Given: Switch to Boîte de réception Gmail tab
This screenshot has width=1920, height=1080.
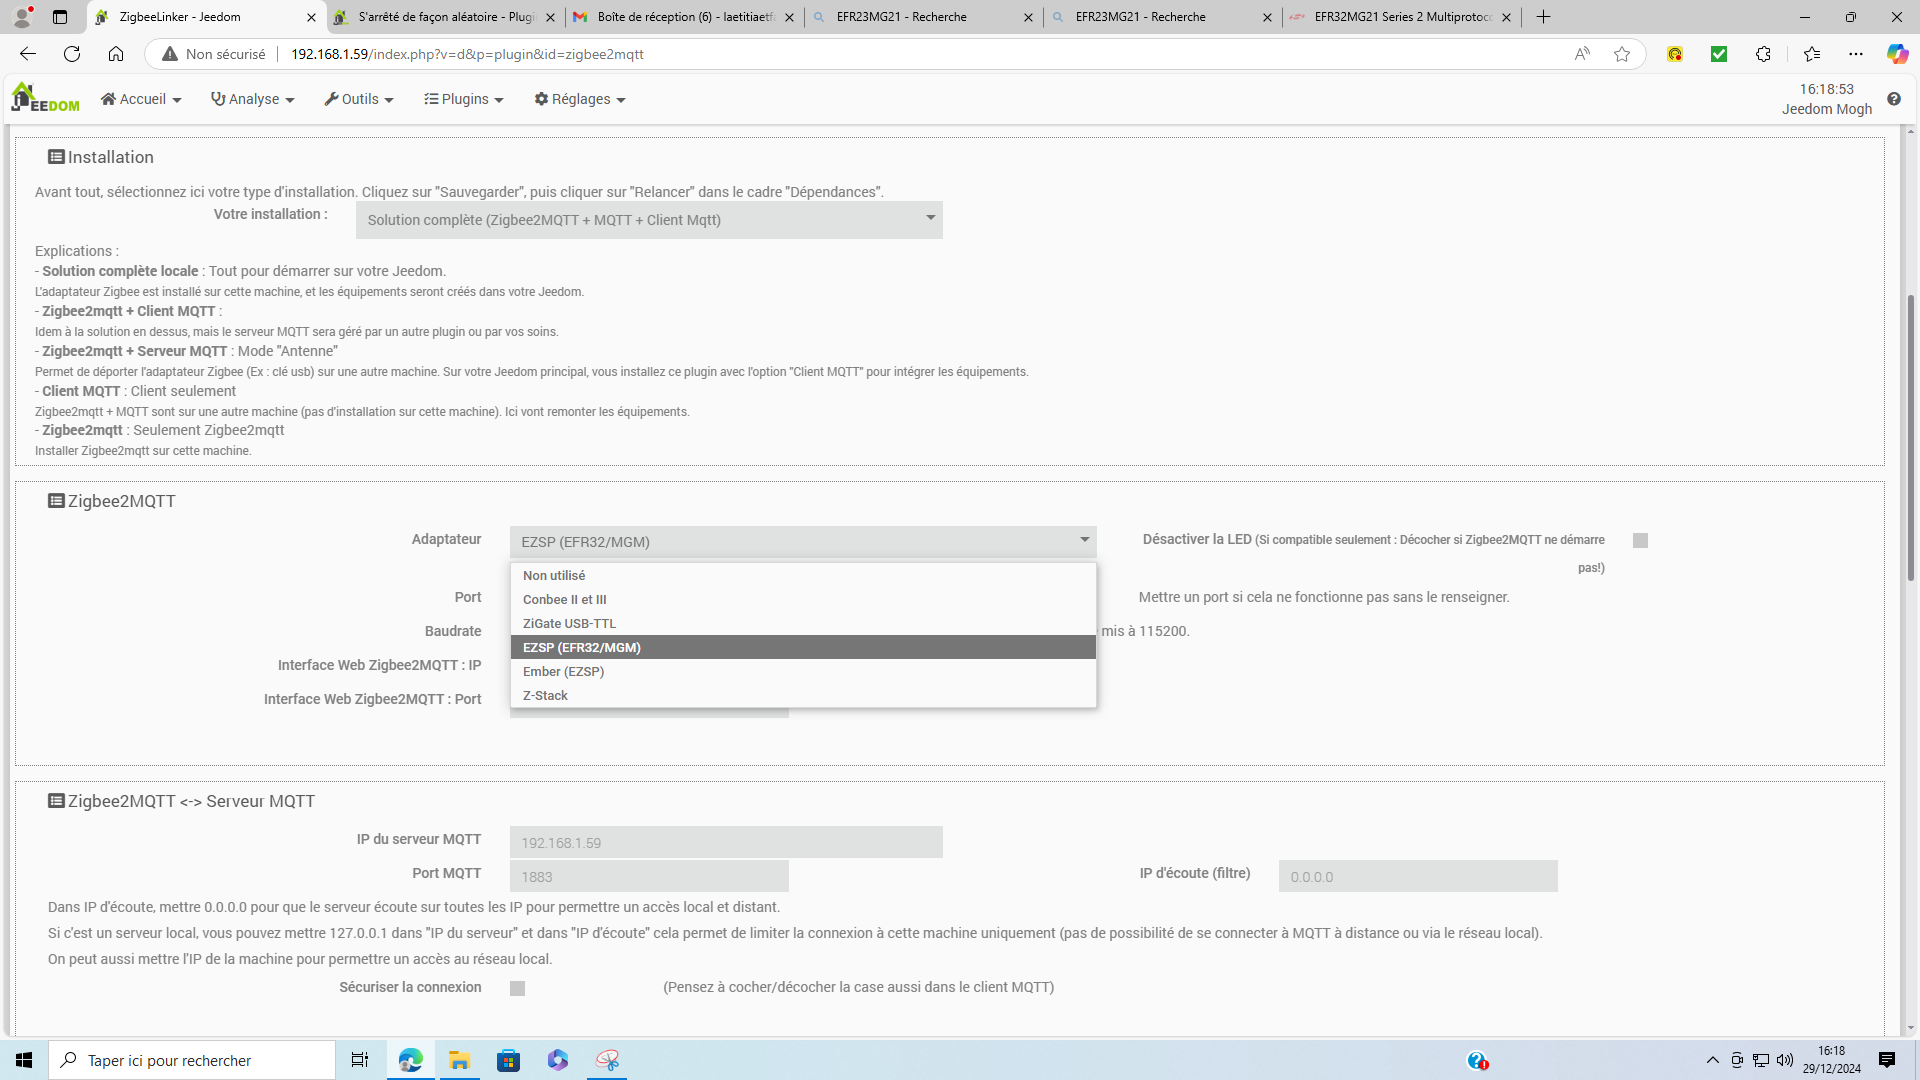Looking at the screenshot, I should click(684, 17).
